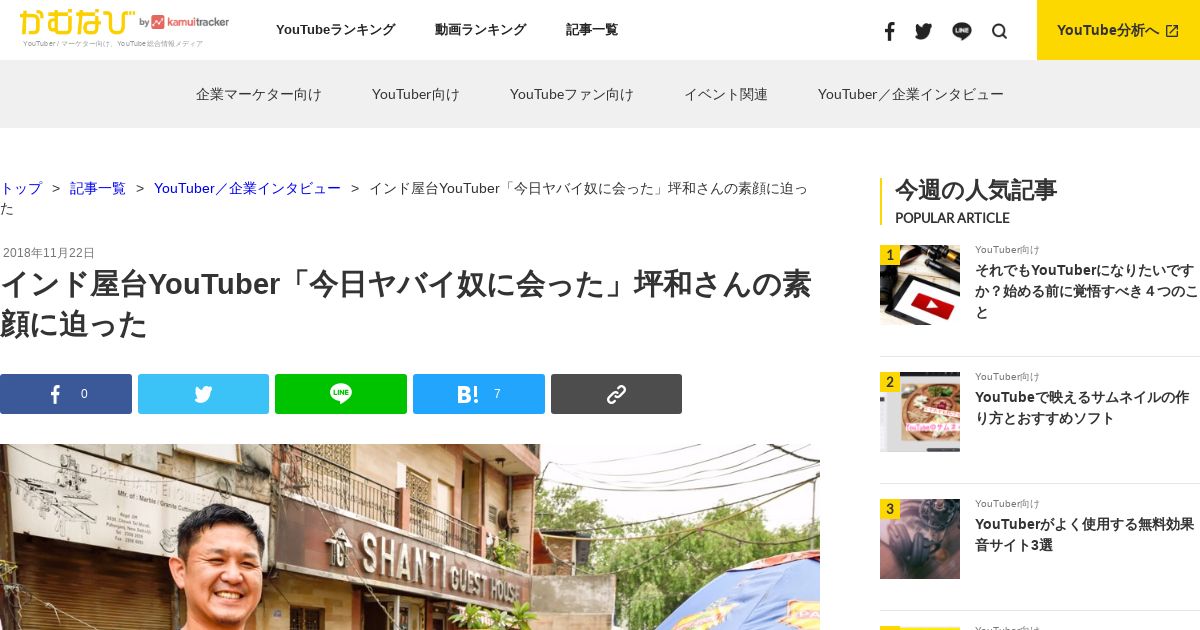Select 企業マーケター向け category tab
The height and width of the screenshot is (630, 1200).
(259, 94)
